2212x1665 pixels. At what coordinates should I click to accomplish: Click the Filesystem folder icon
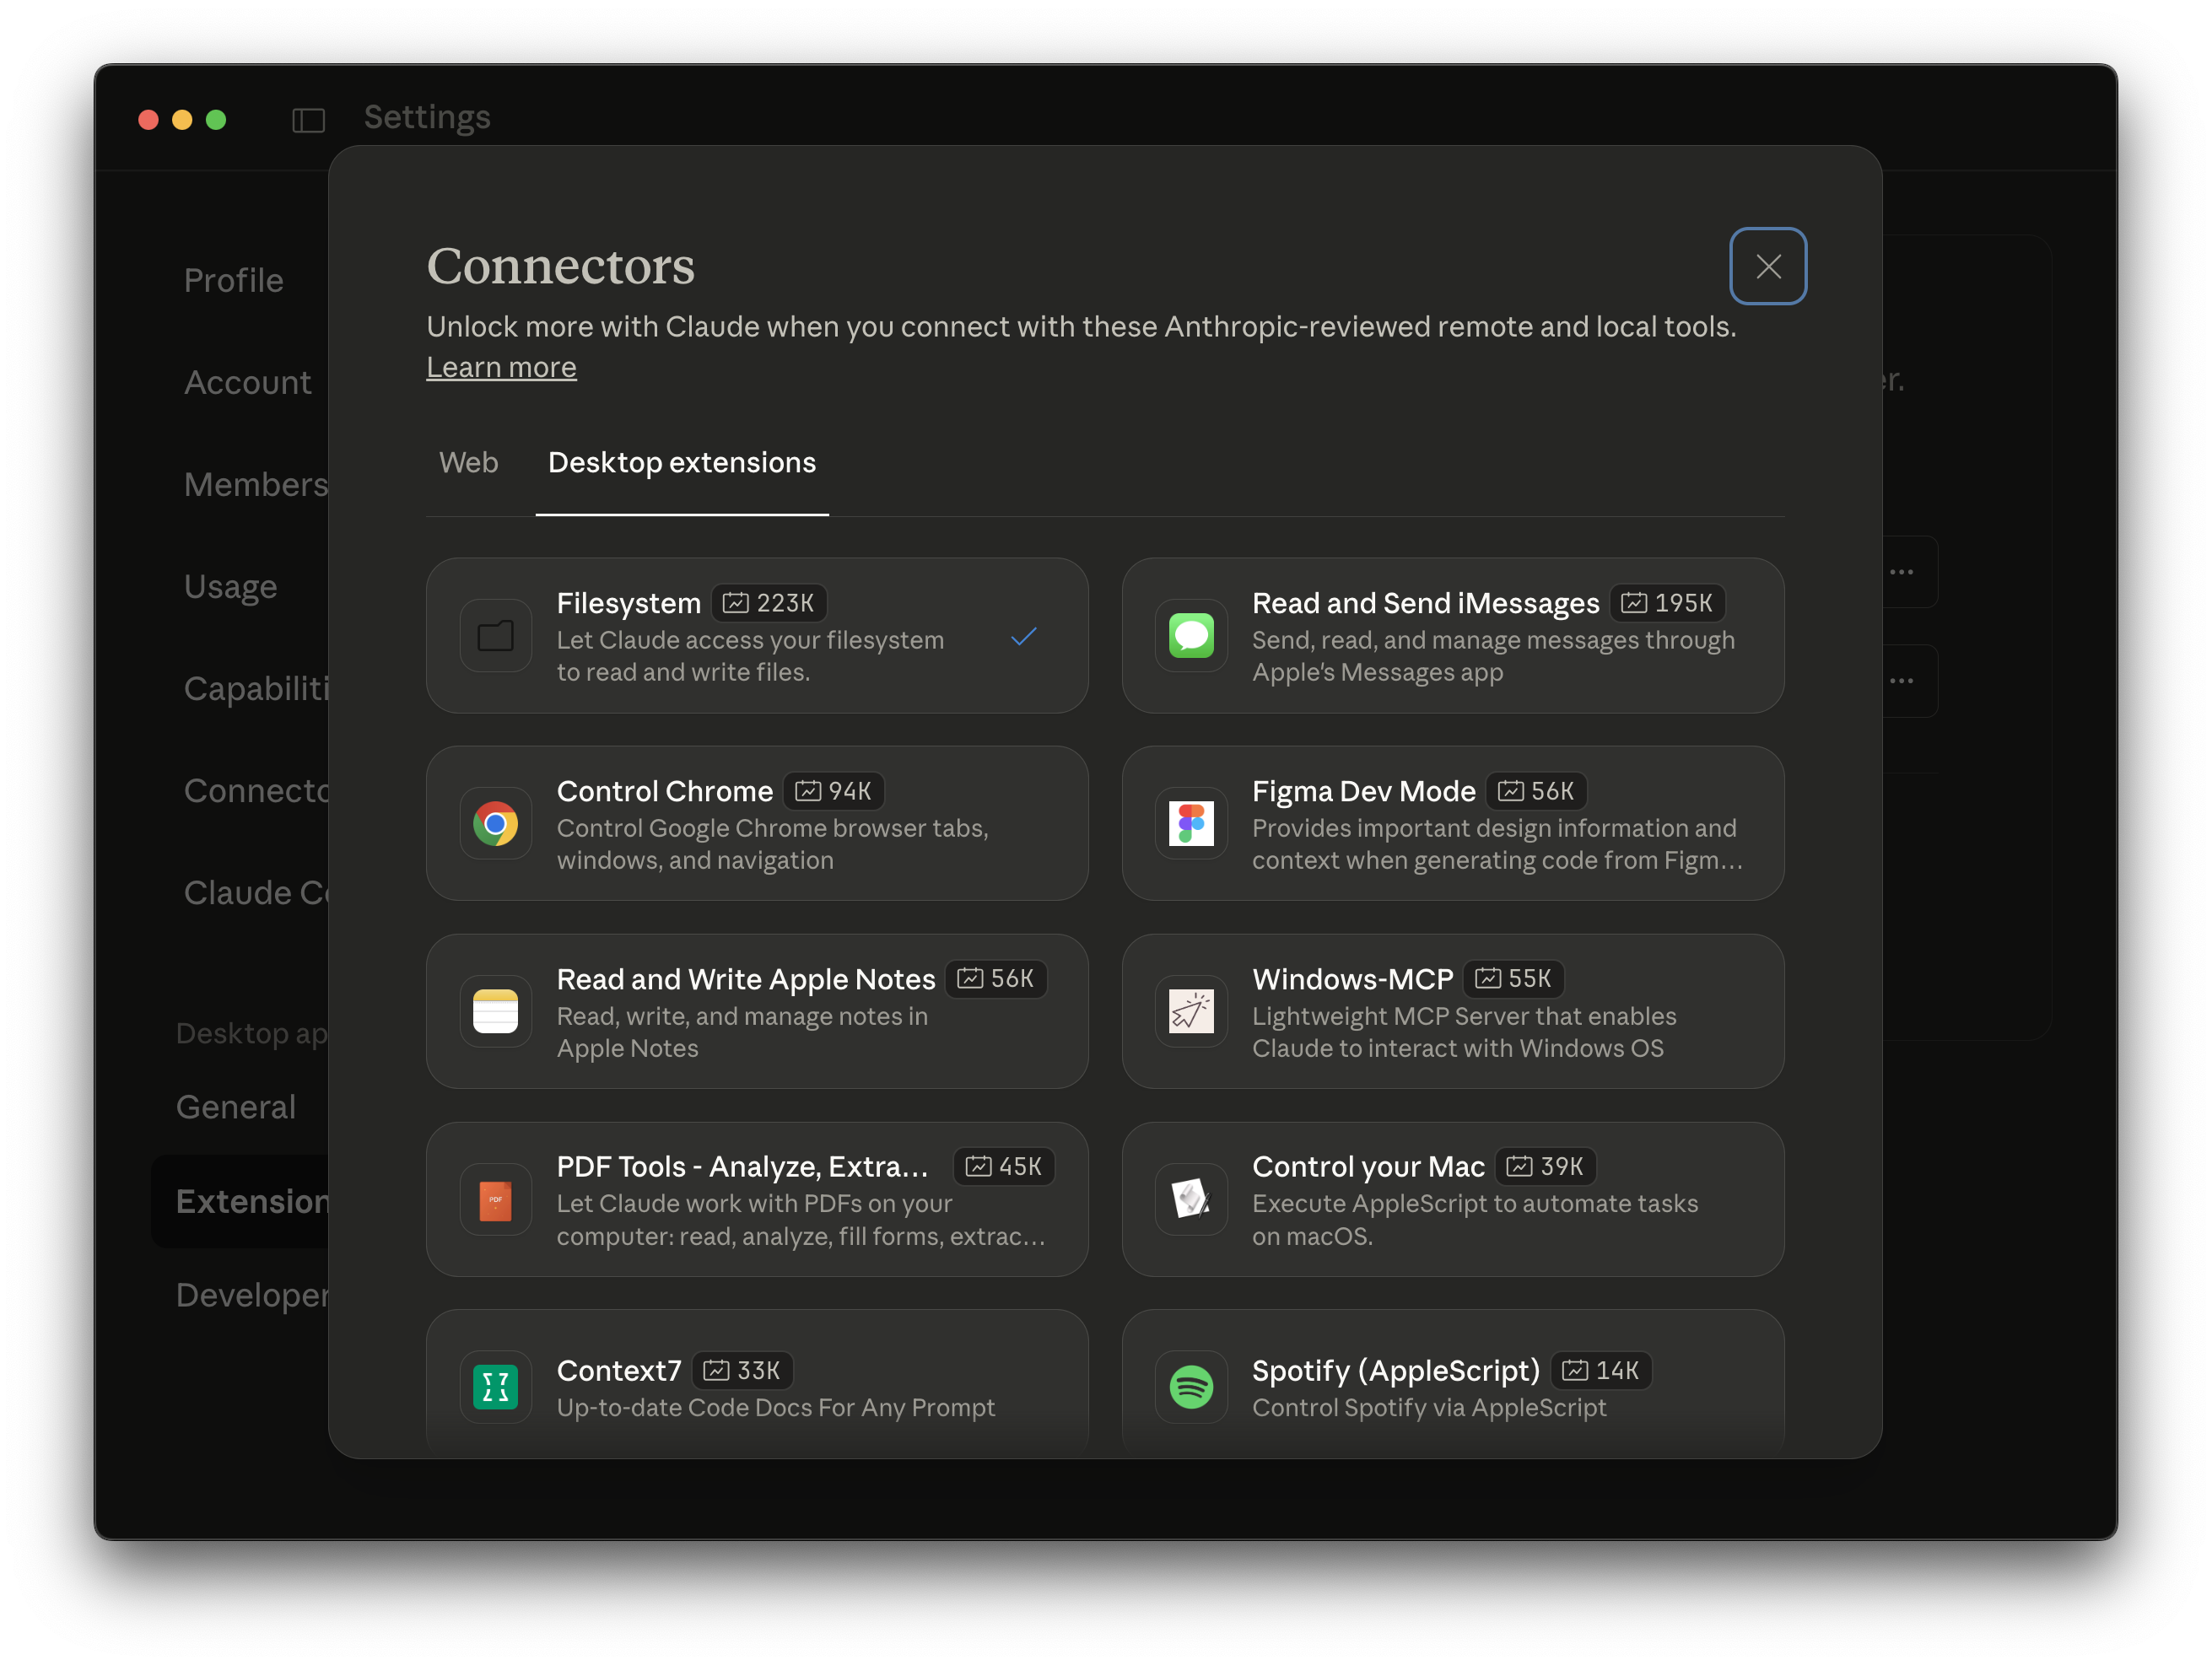pyautogui.click(x=495, y=636)
